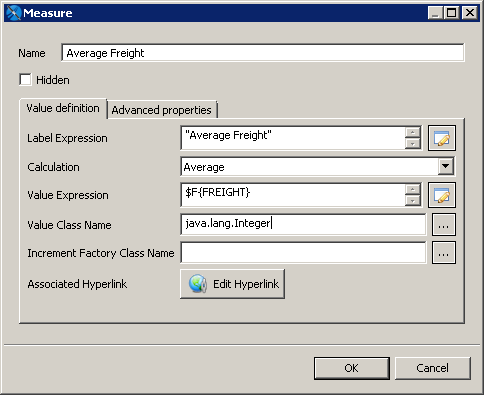Close the Measure dialog window
The image size is (484, 395).
[x=470, y=13]
